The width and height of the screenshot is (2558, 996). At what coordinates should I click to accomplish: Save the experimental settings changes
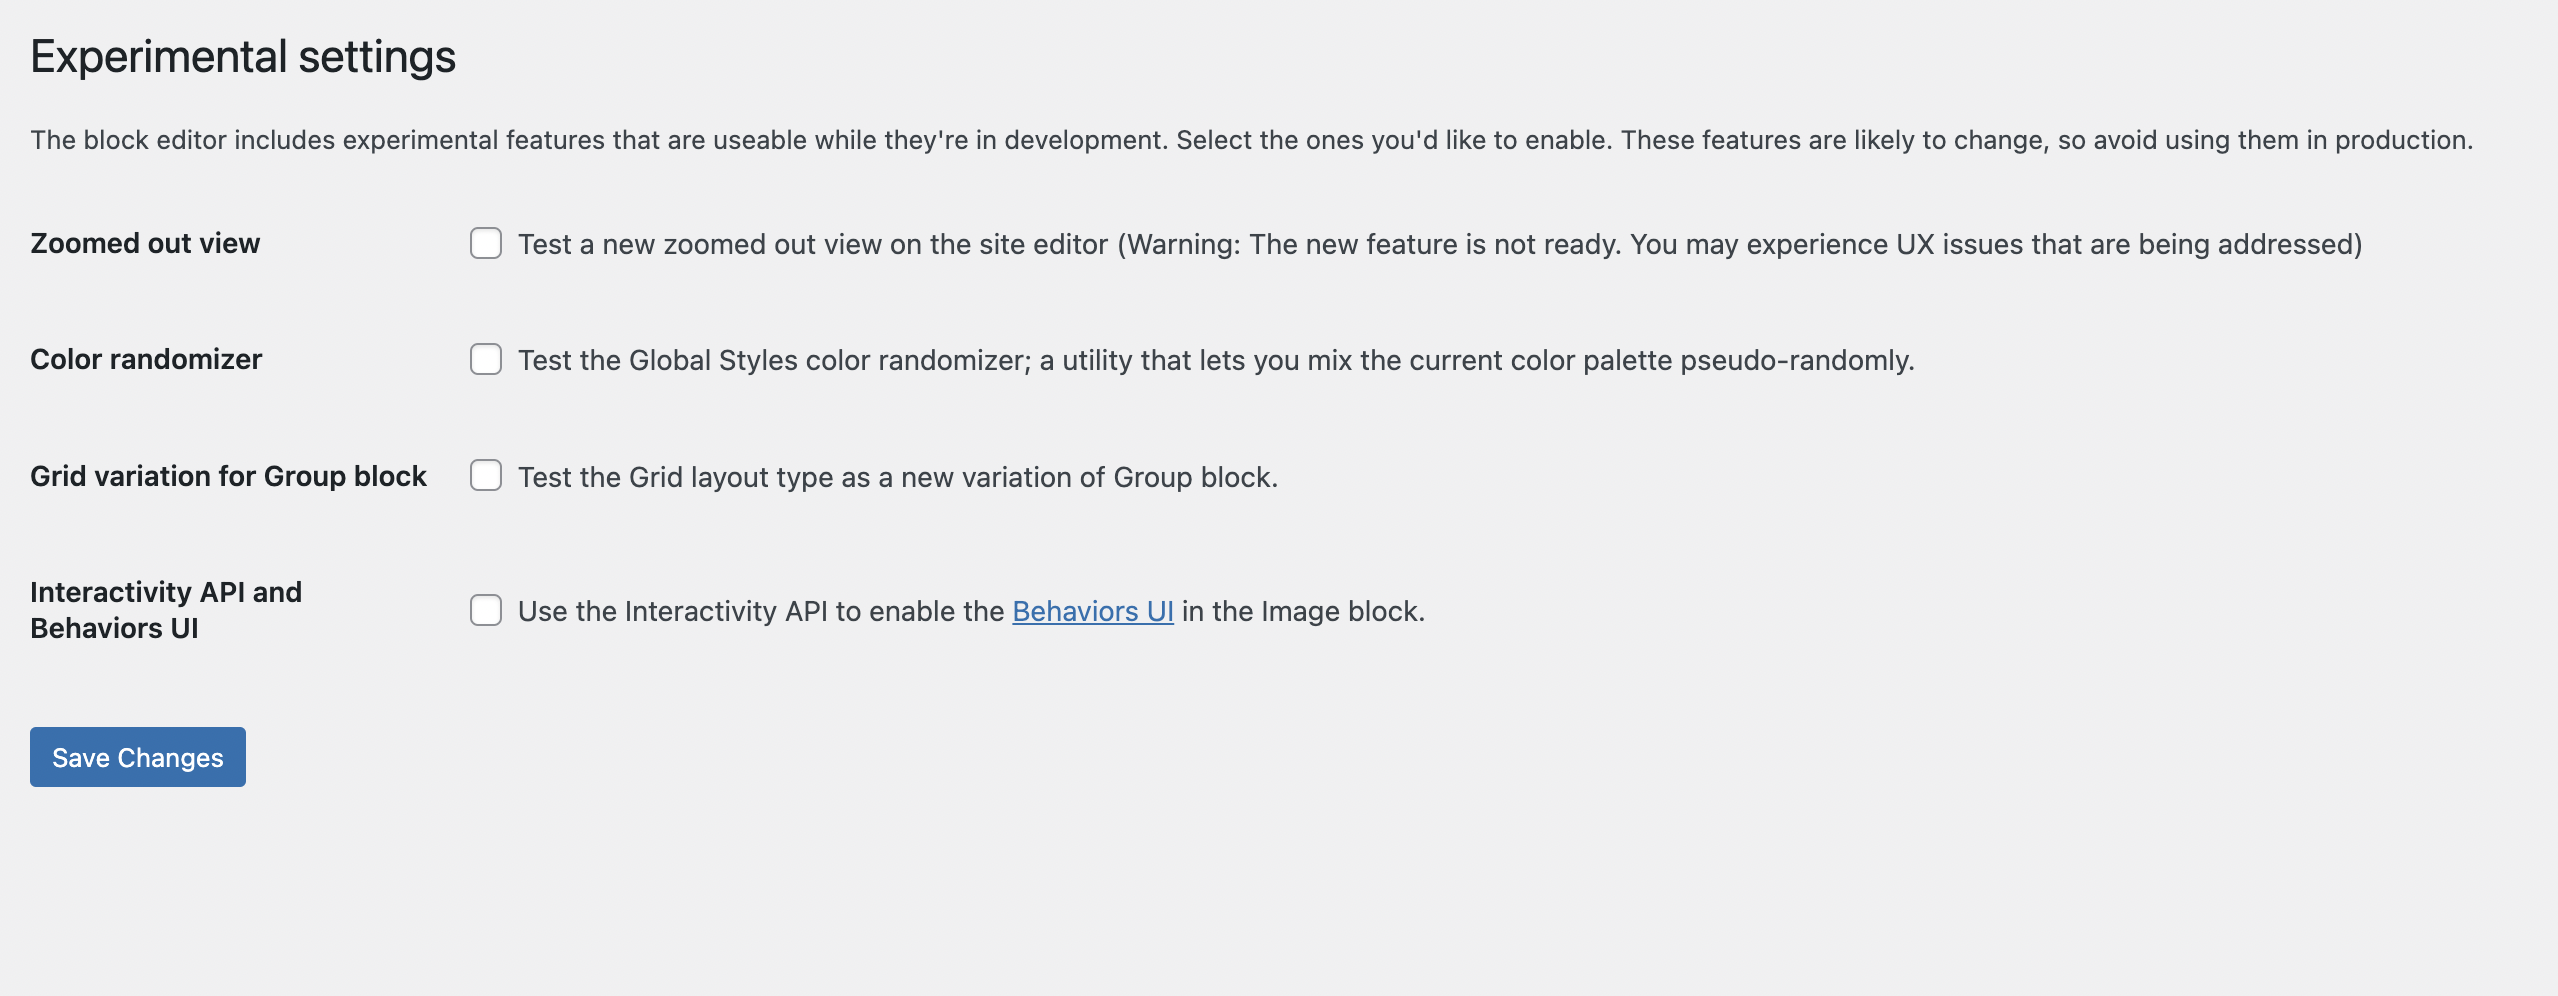[137, 757]
